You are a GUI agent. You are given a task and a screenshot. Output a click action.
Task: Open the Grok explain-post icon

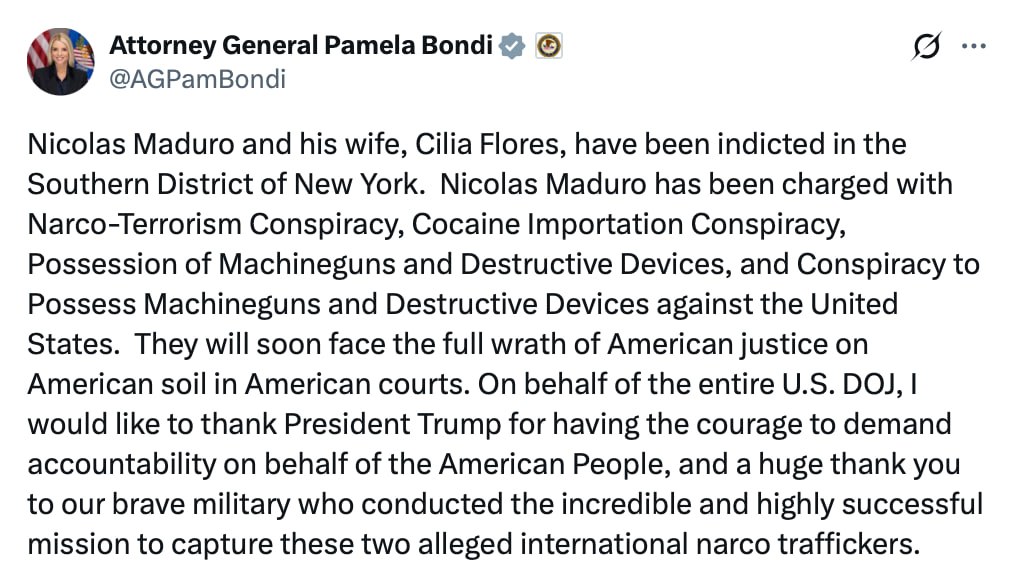tap(927, 47)
